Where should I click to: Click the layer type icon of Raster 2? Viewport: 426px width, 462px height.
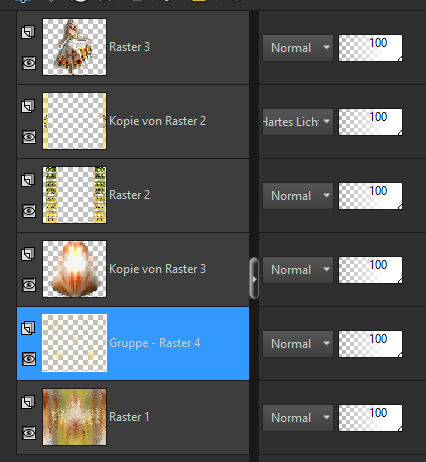click(x=28, y=180)
